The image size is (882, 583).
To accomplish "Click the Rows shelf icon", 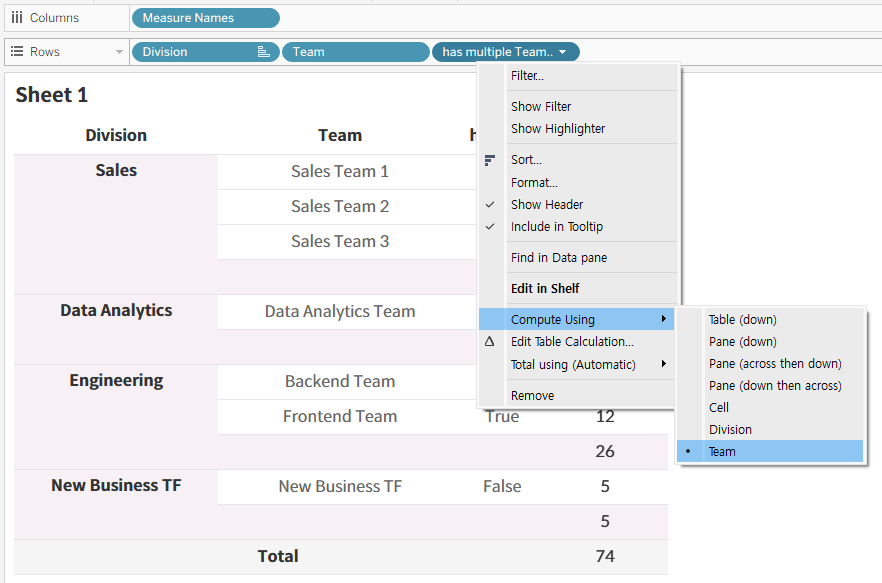I will tap(17, 52).
